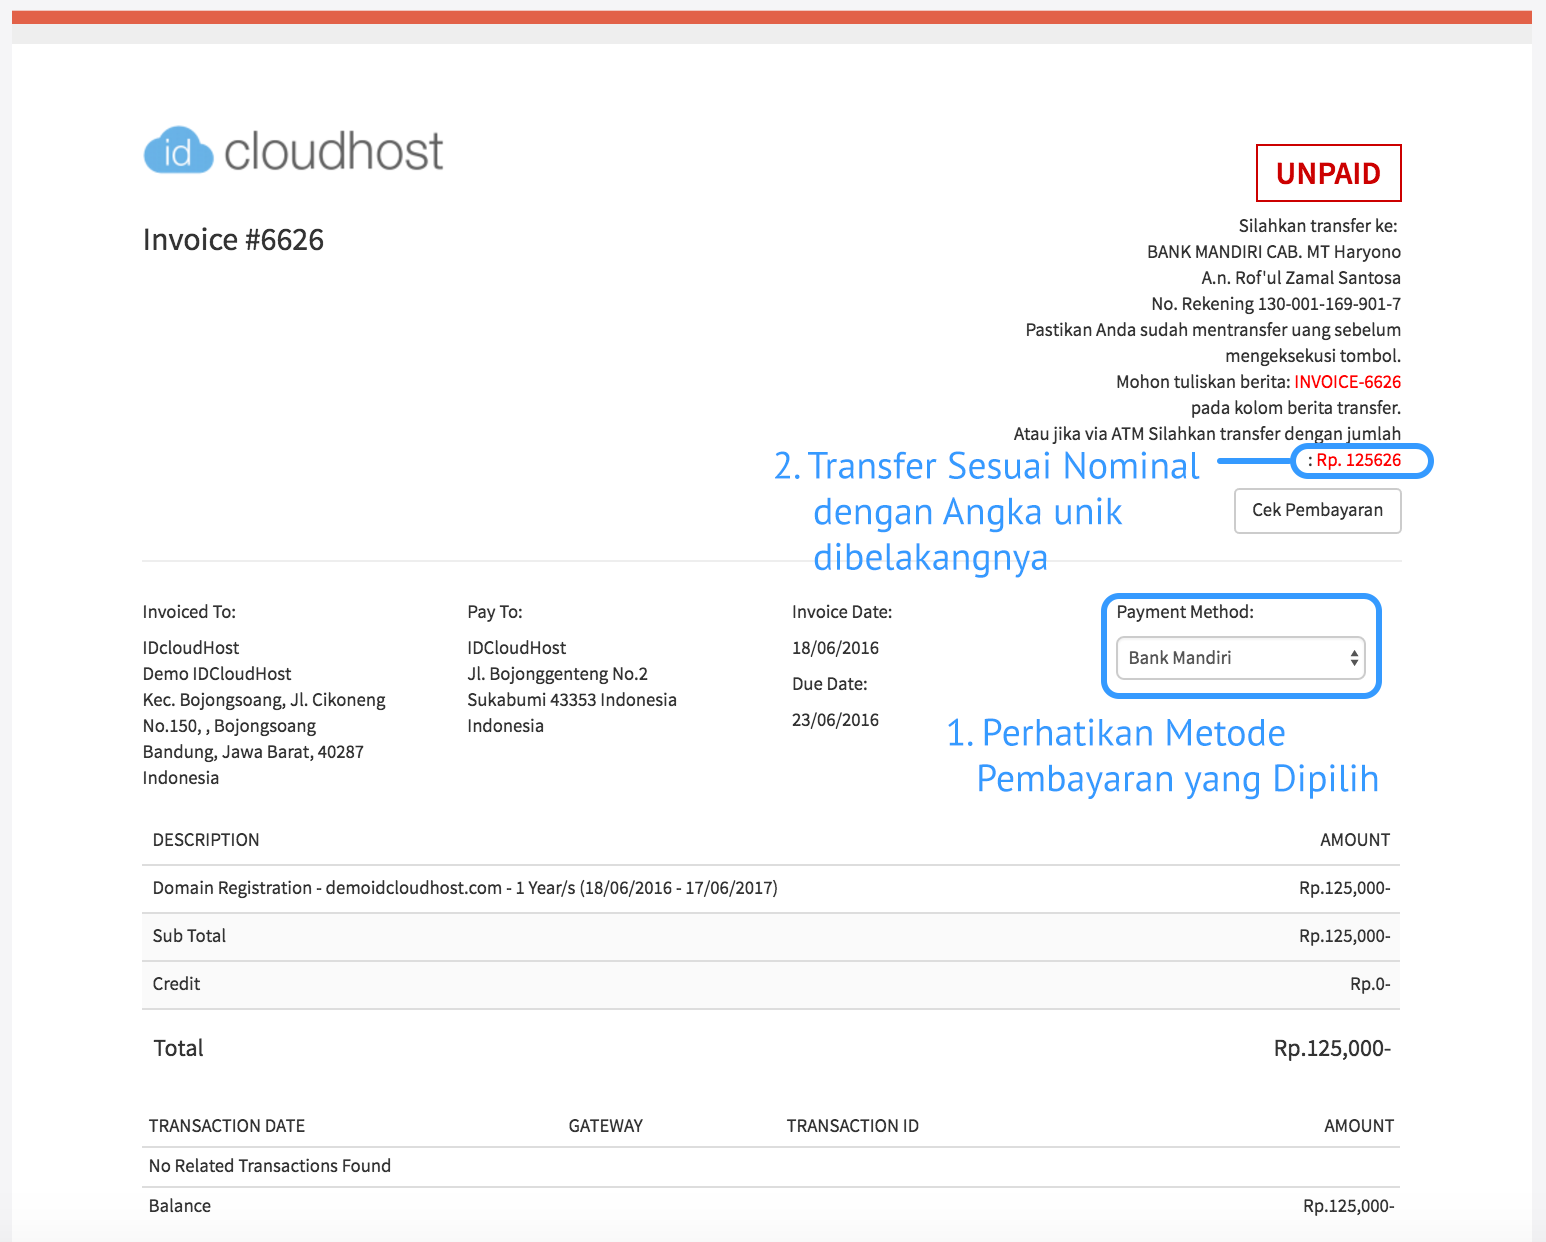The width and height of the screenshot is (1546, 1242).
Task: Expand the payment method selector to change banks
Action: [x=1240, y=658]
